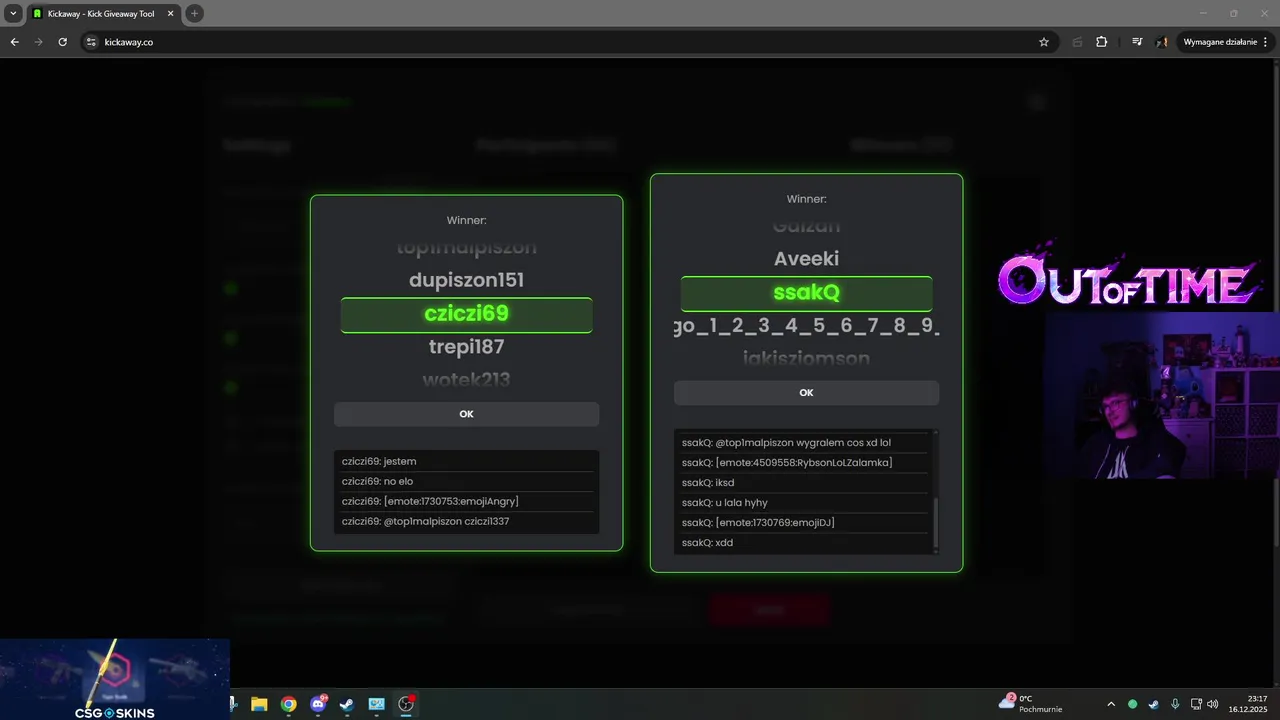Select the Kickaway - Kick Giveaway Tool tab
The image size is (1280, 720).
pos(104,14)
